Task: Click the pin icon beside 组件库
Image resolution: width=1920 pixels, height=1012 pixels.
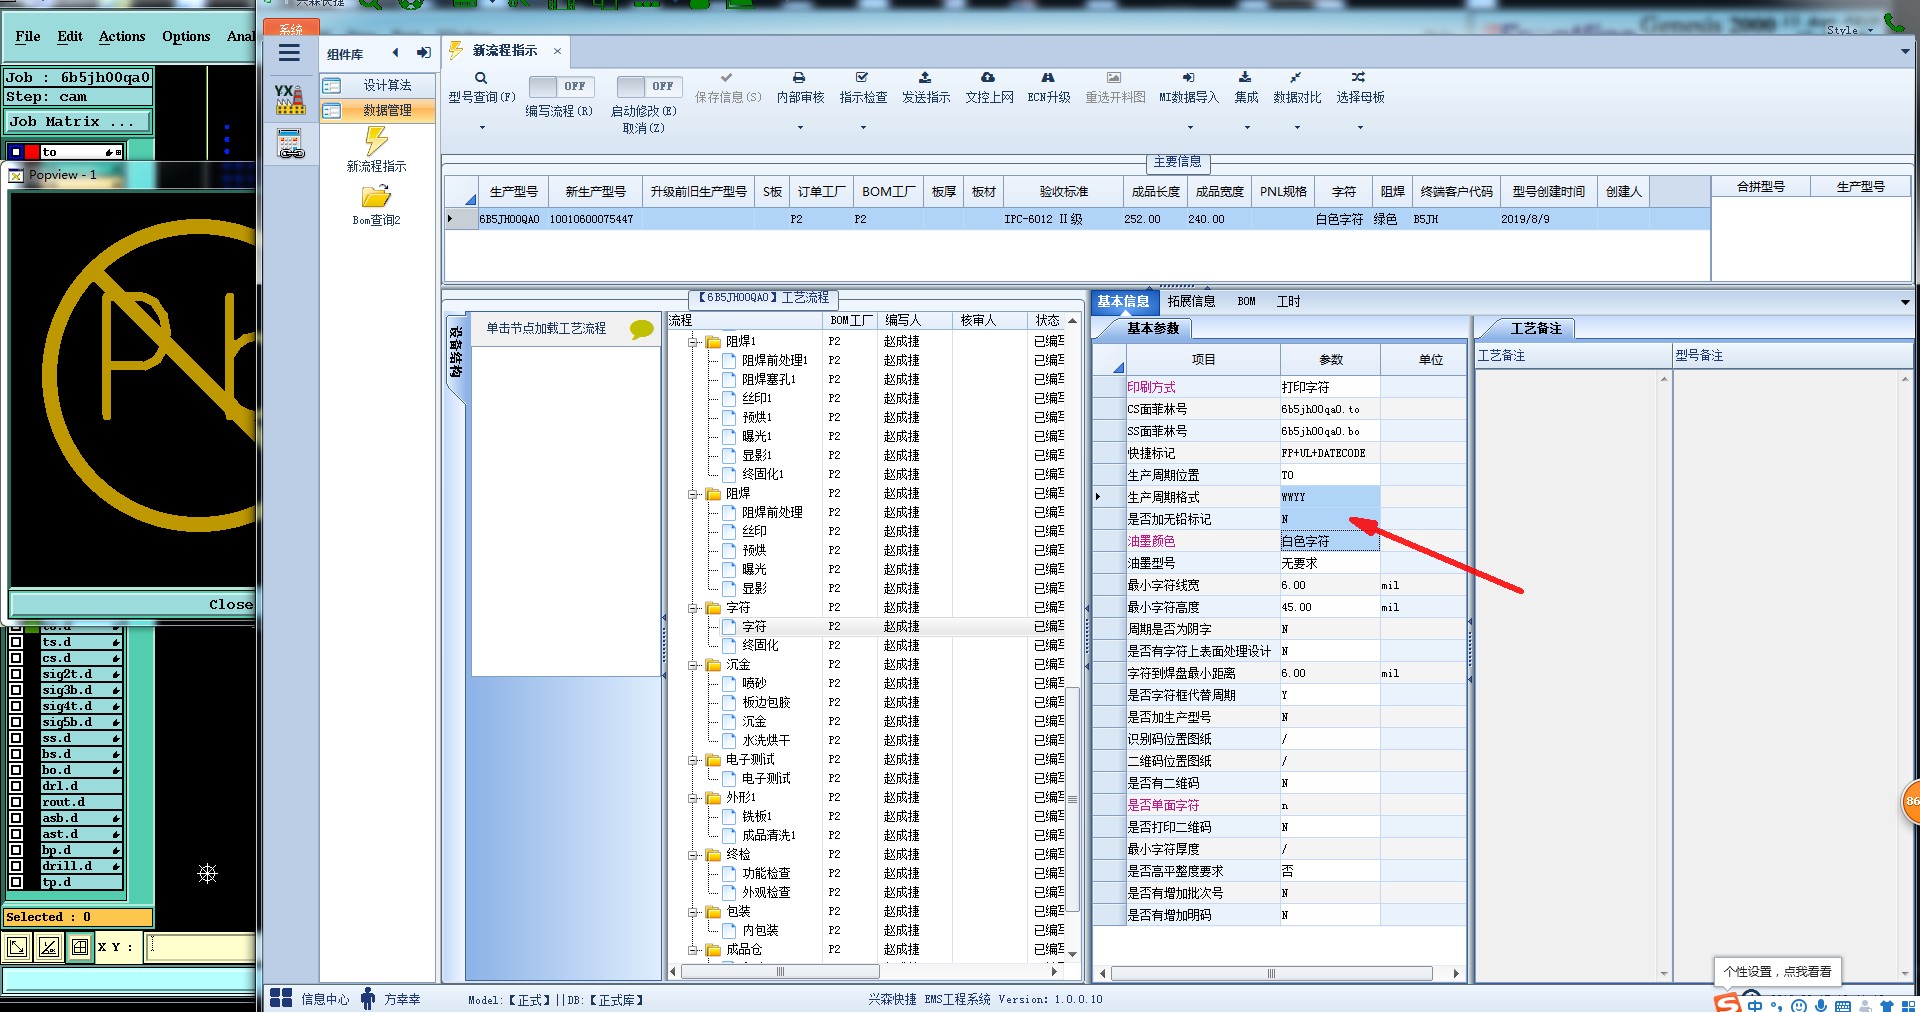Action: [423, 53]
